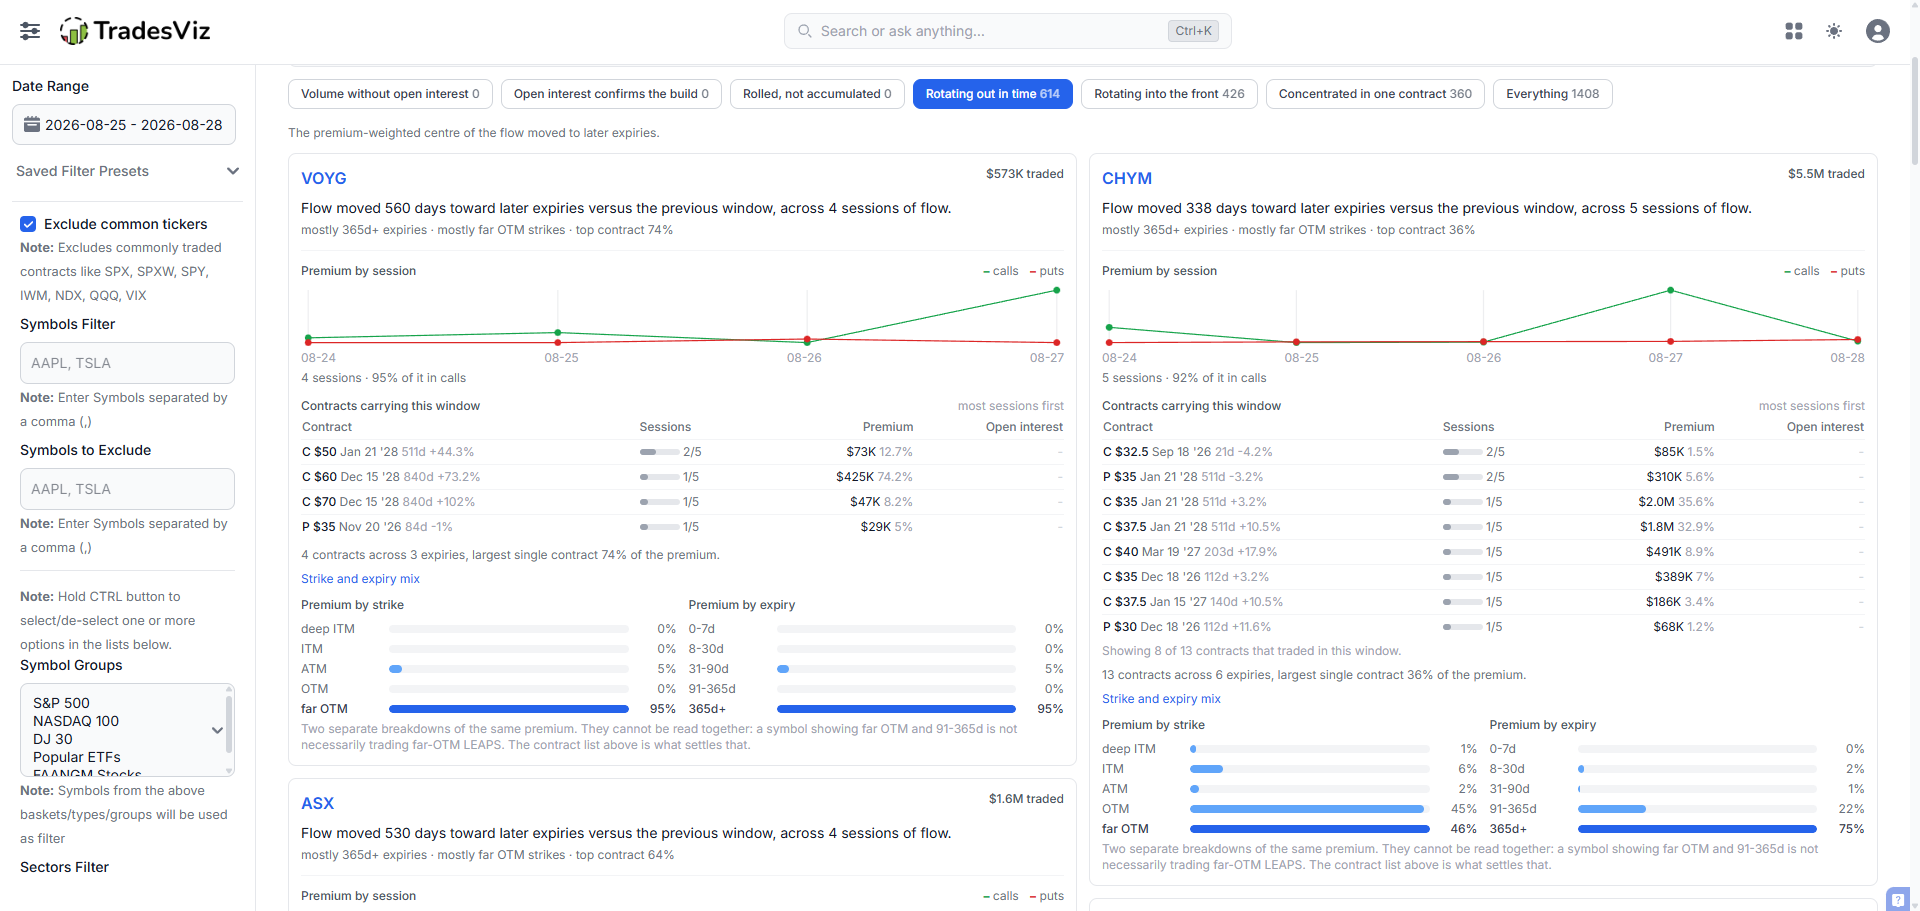
Task: Open the user account menu
Action: click(1878, 31)
